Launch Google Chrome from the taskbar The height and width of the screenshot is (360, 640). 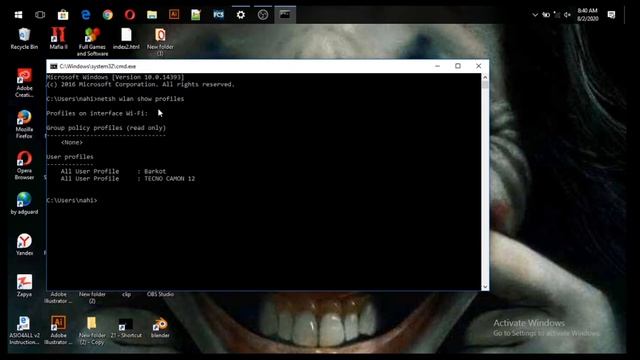pos(108,15)
